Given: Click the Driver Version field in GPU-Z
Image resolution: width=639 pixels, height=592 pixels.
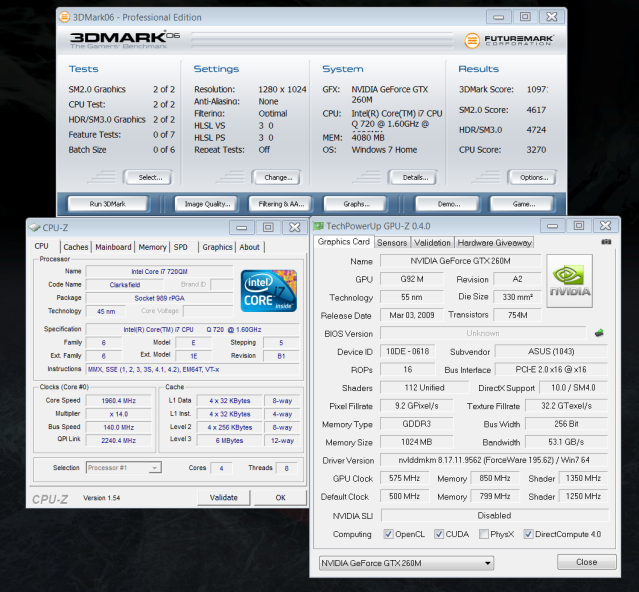Looking at the screenshot, I should click(x=494, y=460).
